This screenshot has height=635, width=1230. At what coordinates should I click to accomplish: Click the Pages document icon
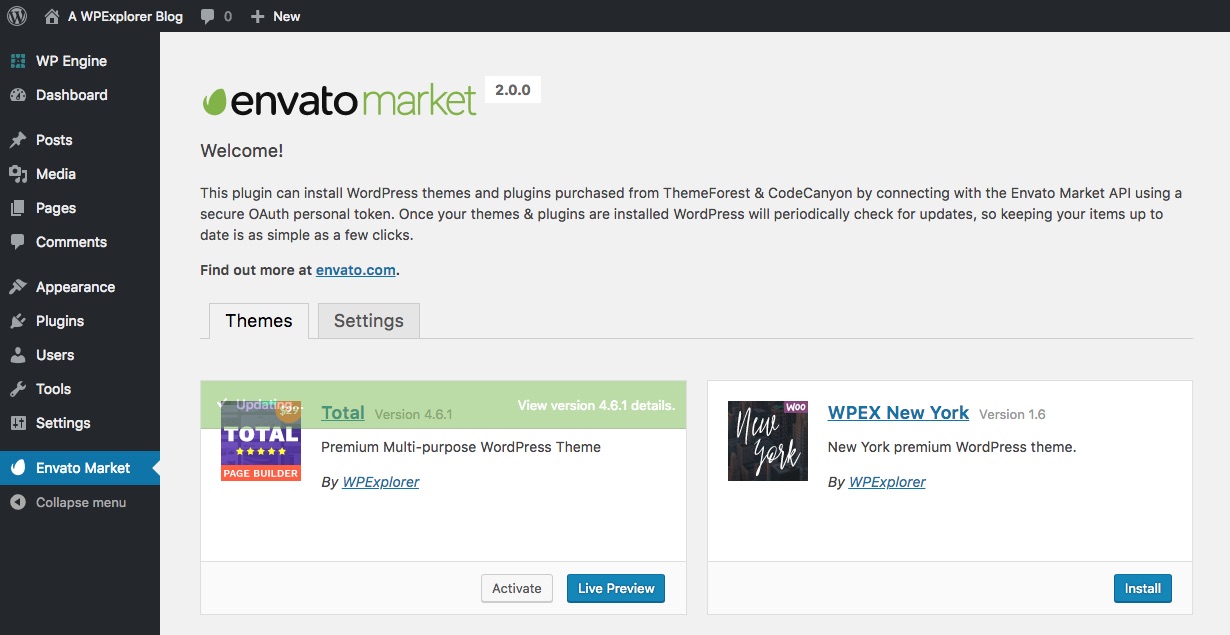tap(17, 208)
